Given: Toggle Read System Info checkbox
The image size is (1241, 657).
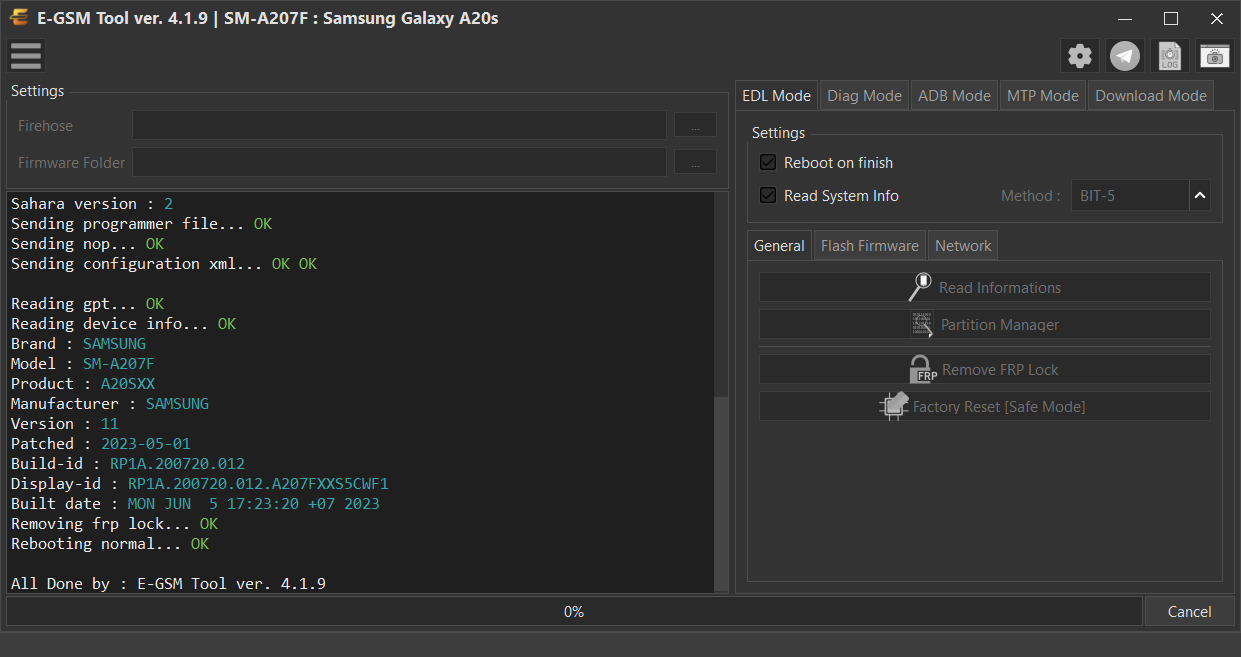Looking at the screenshot, I should click(768, 195).
